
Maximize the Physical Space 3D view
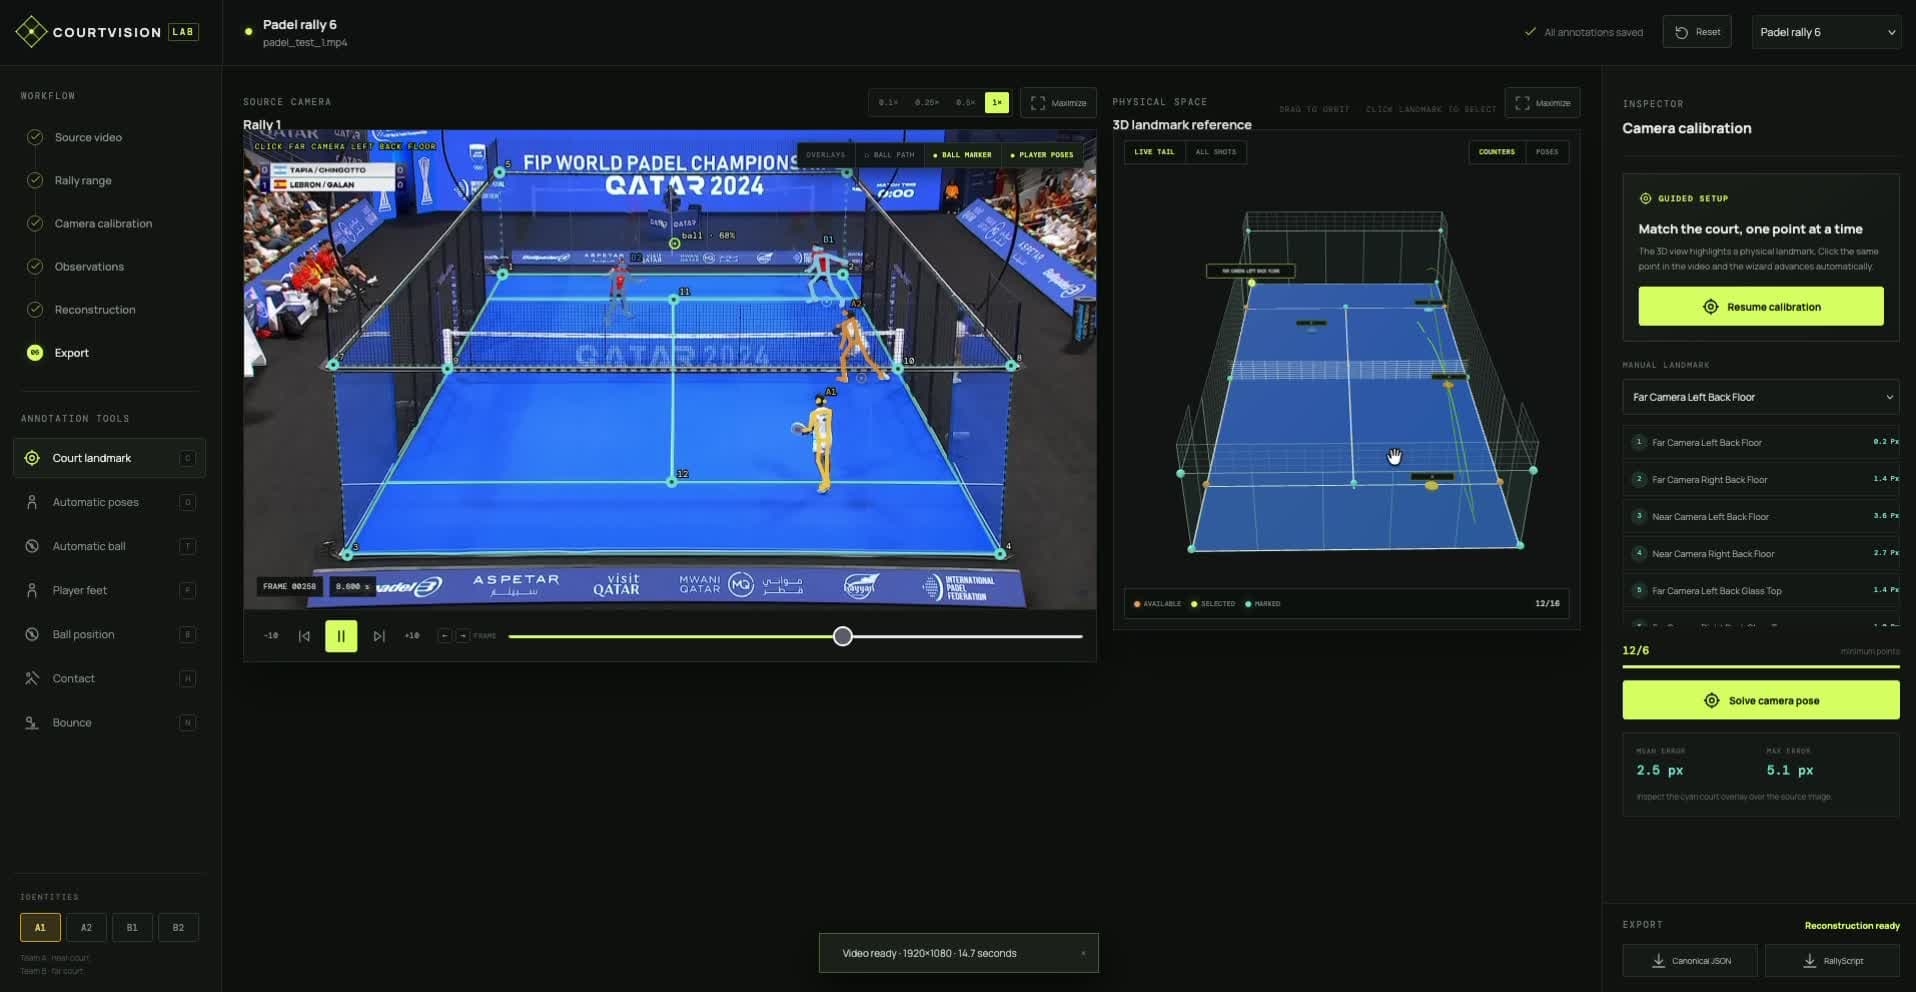click(1542, 103)
